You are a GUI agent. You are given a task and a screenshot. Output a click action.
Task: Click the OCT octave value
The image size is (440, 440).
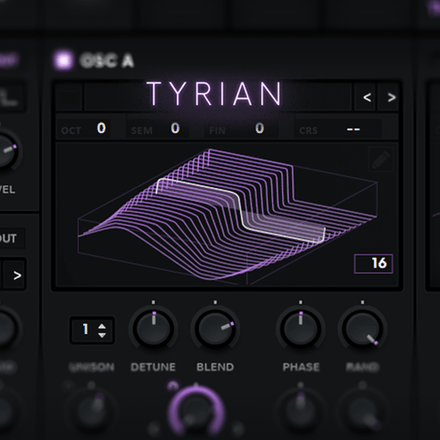[101, 128]
